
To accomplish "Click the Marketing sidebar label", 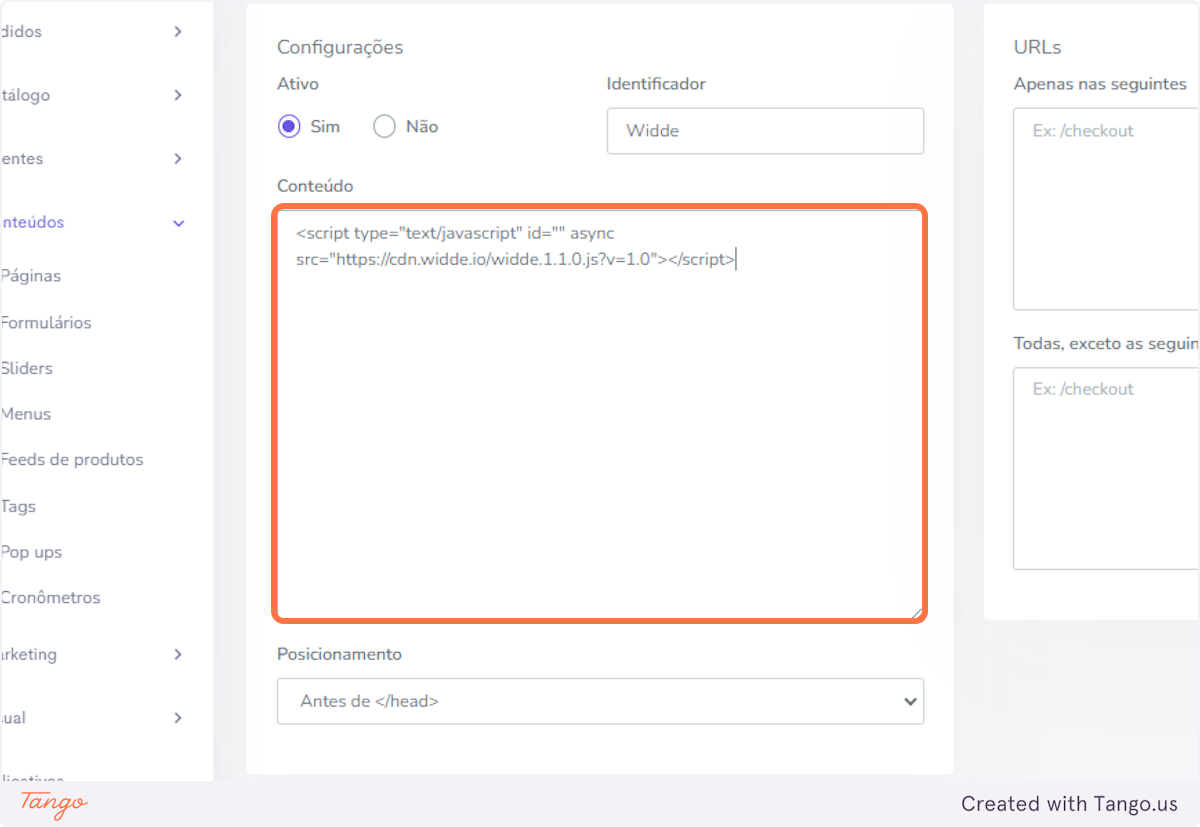I will (29, 654).
